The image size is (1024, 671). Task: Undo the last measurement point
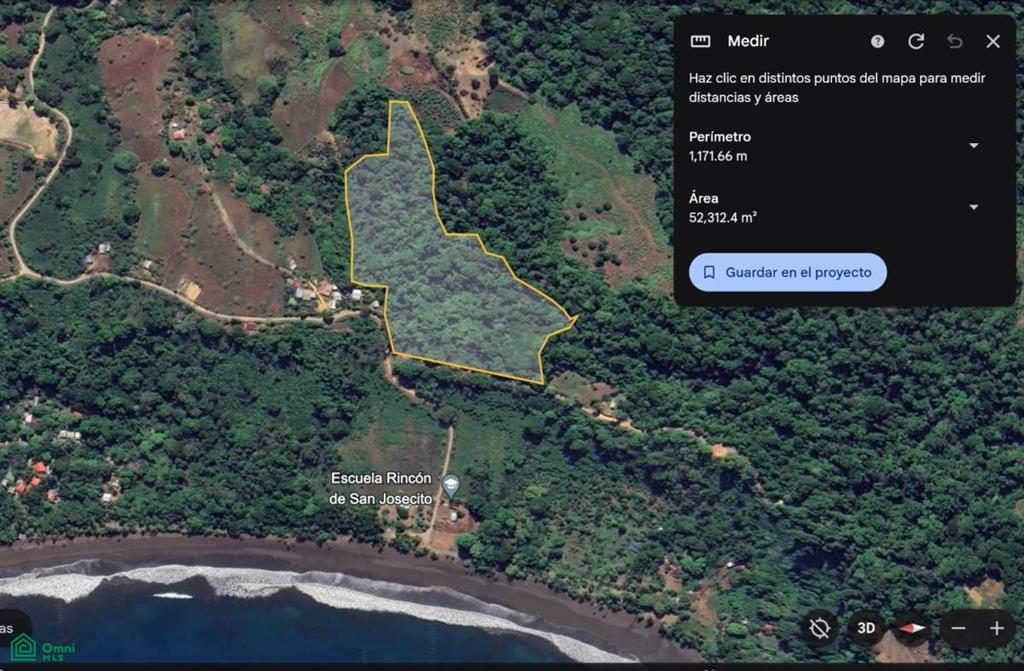[x=954, y=41]
